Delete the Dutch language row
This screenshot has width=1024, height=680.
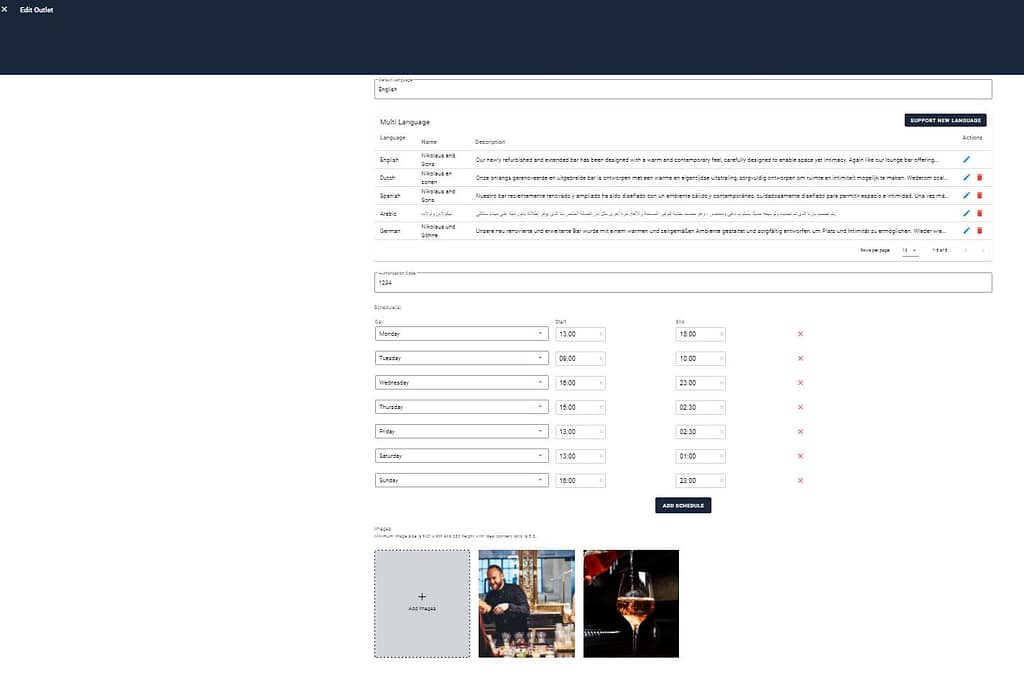979,178
